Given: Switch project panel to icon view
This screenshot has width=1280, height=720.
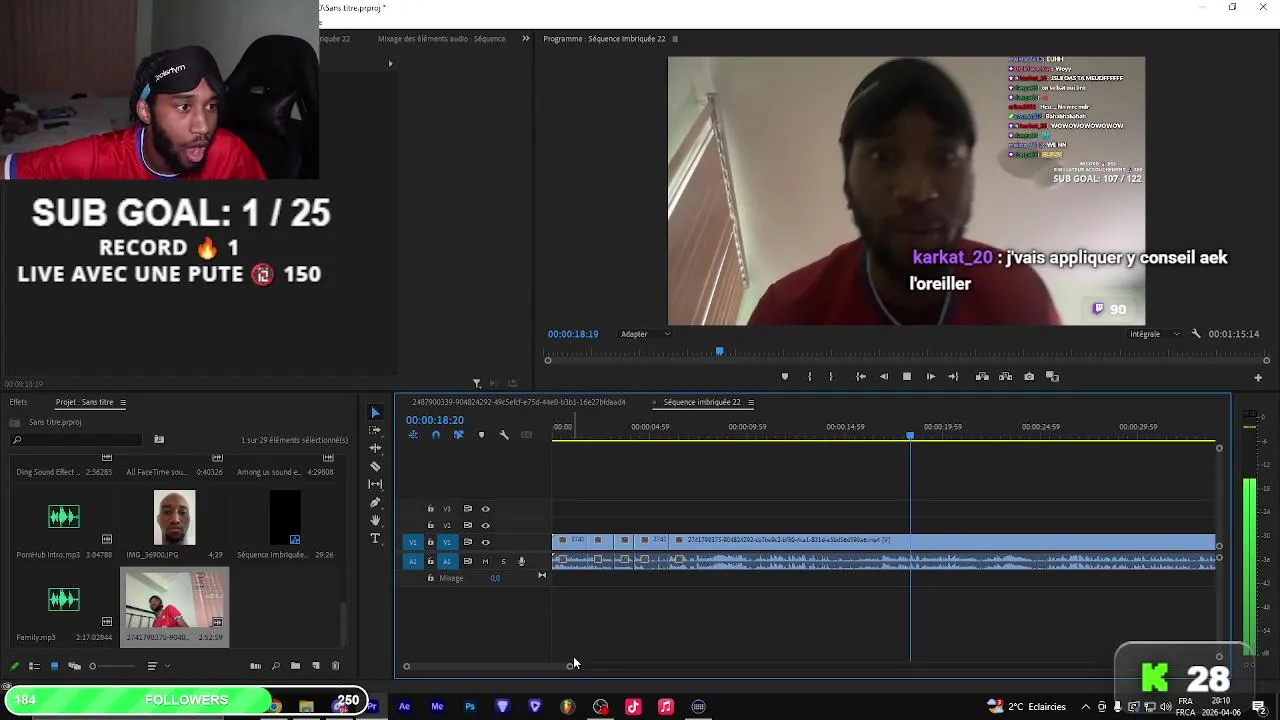Looking at the screenshot, I should [54, 666].
